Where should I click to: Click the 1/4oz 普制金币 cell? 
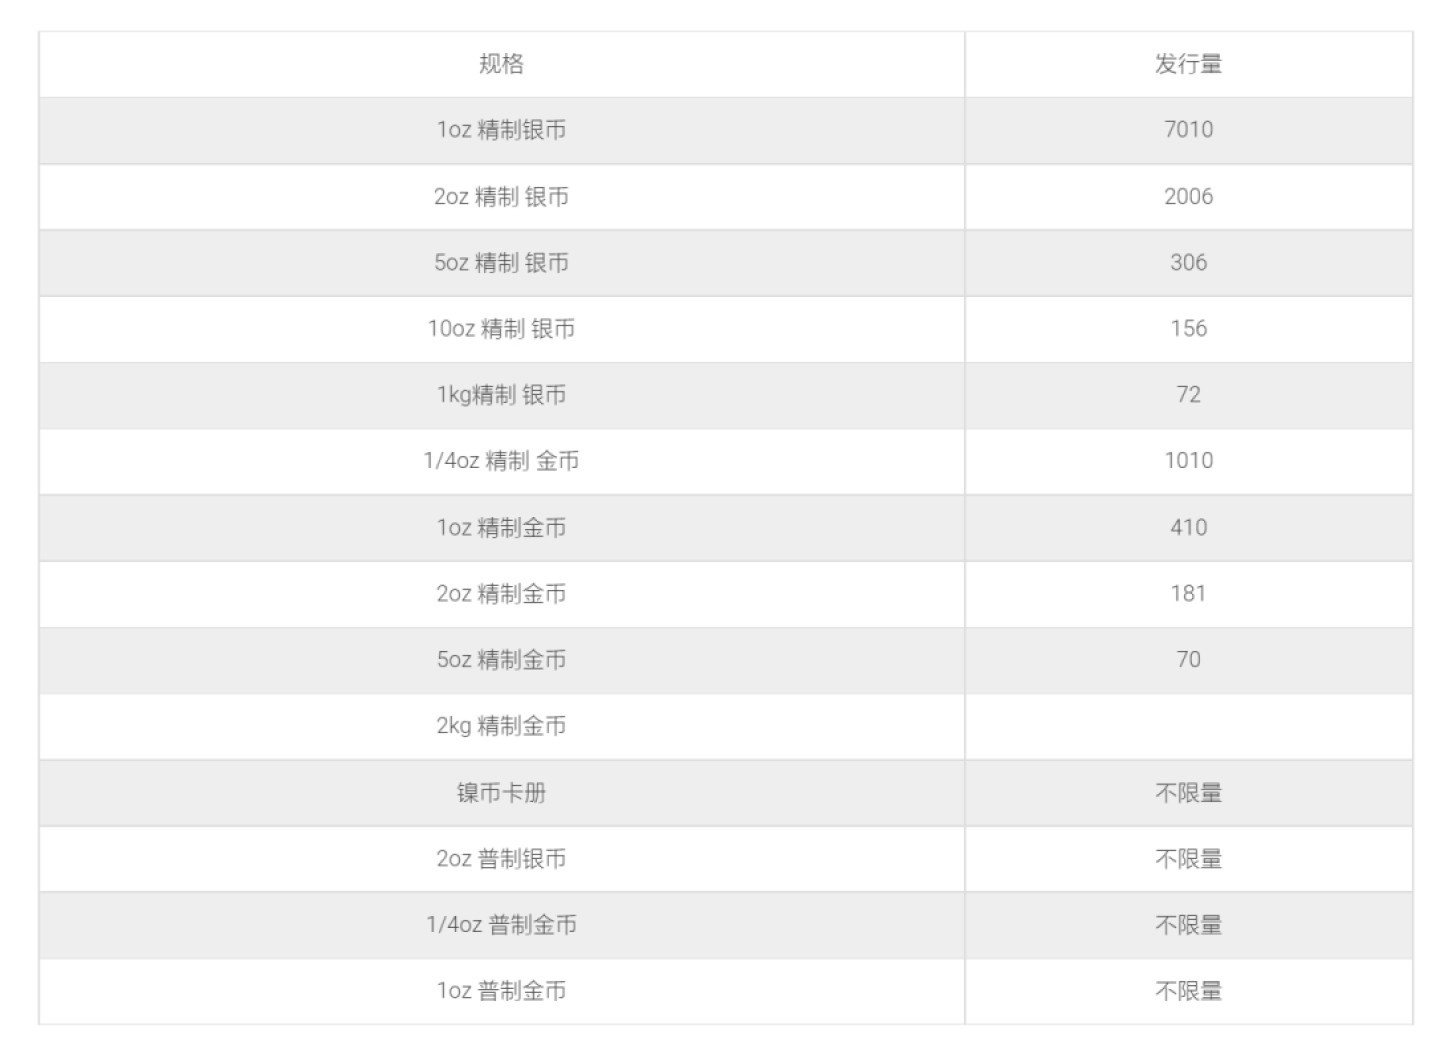click(x=501, y=924)
